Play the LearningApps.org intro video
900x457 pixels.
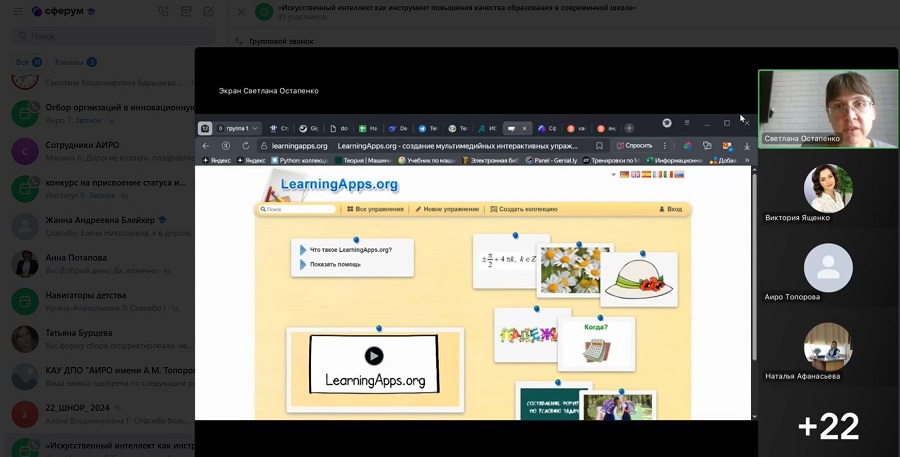click(374, 356)
